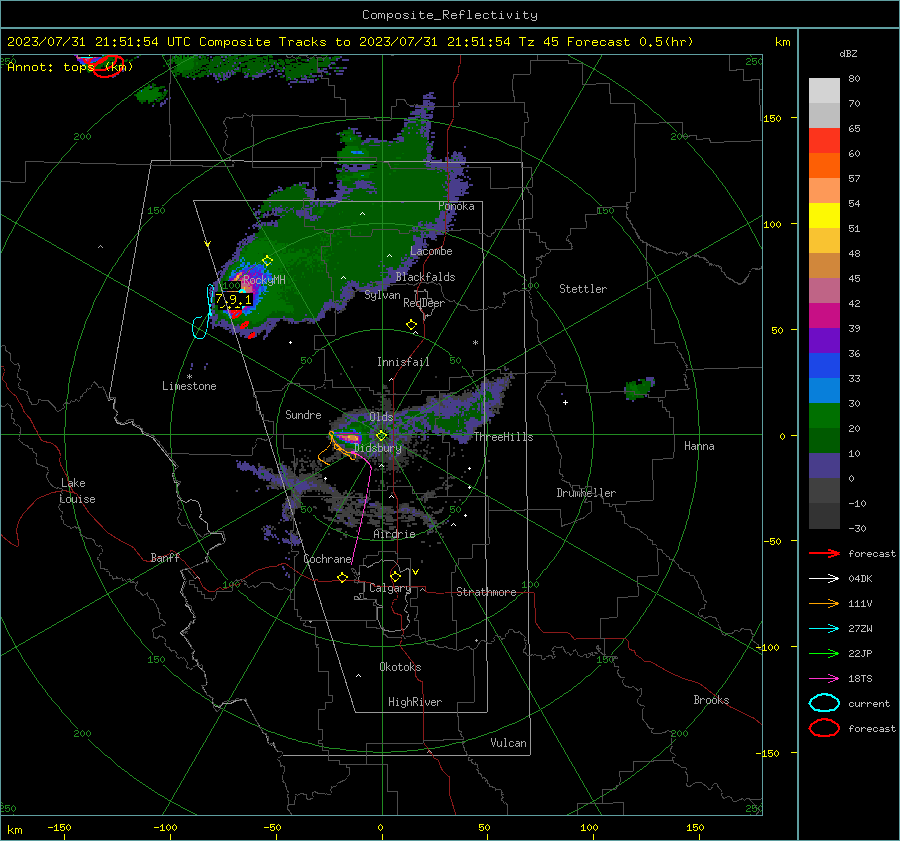Click the cyan current ellipse legend icon
This screenshot has width=900, height=841.
(824, 703)
